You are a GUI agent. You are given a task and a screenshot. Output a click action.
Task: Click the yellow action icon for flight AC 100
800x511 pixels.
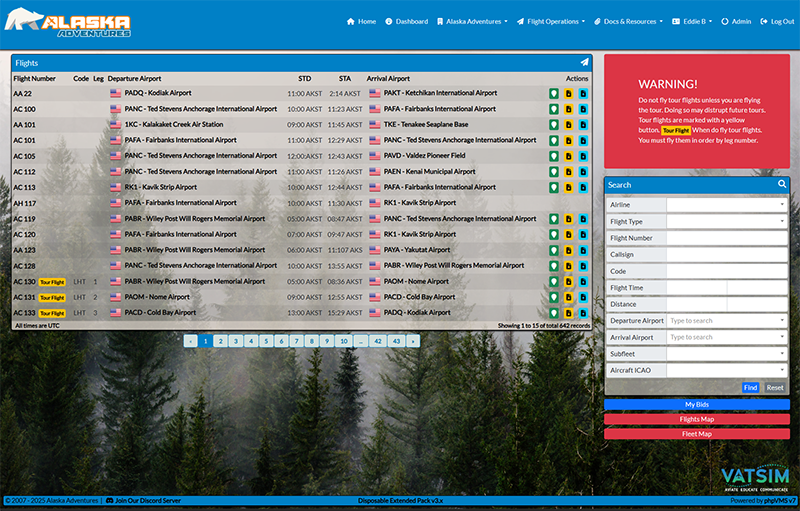pyautogui.click(x=568, y=109)
